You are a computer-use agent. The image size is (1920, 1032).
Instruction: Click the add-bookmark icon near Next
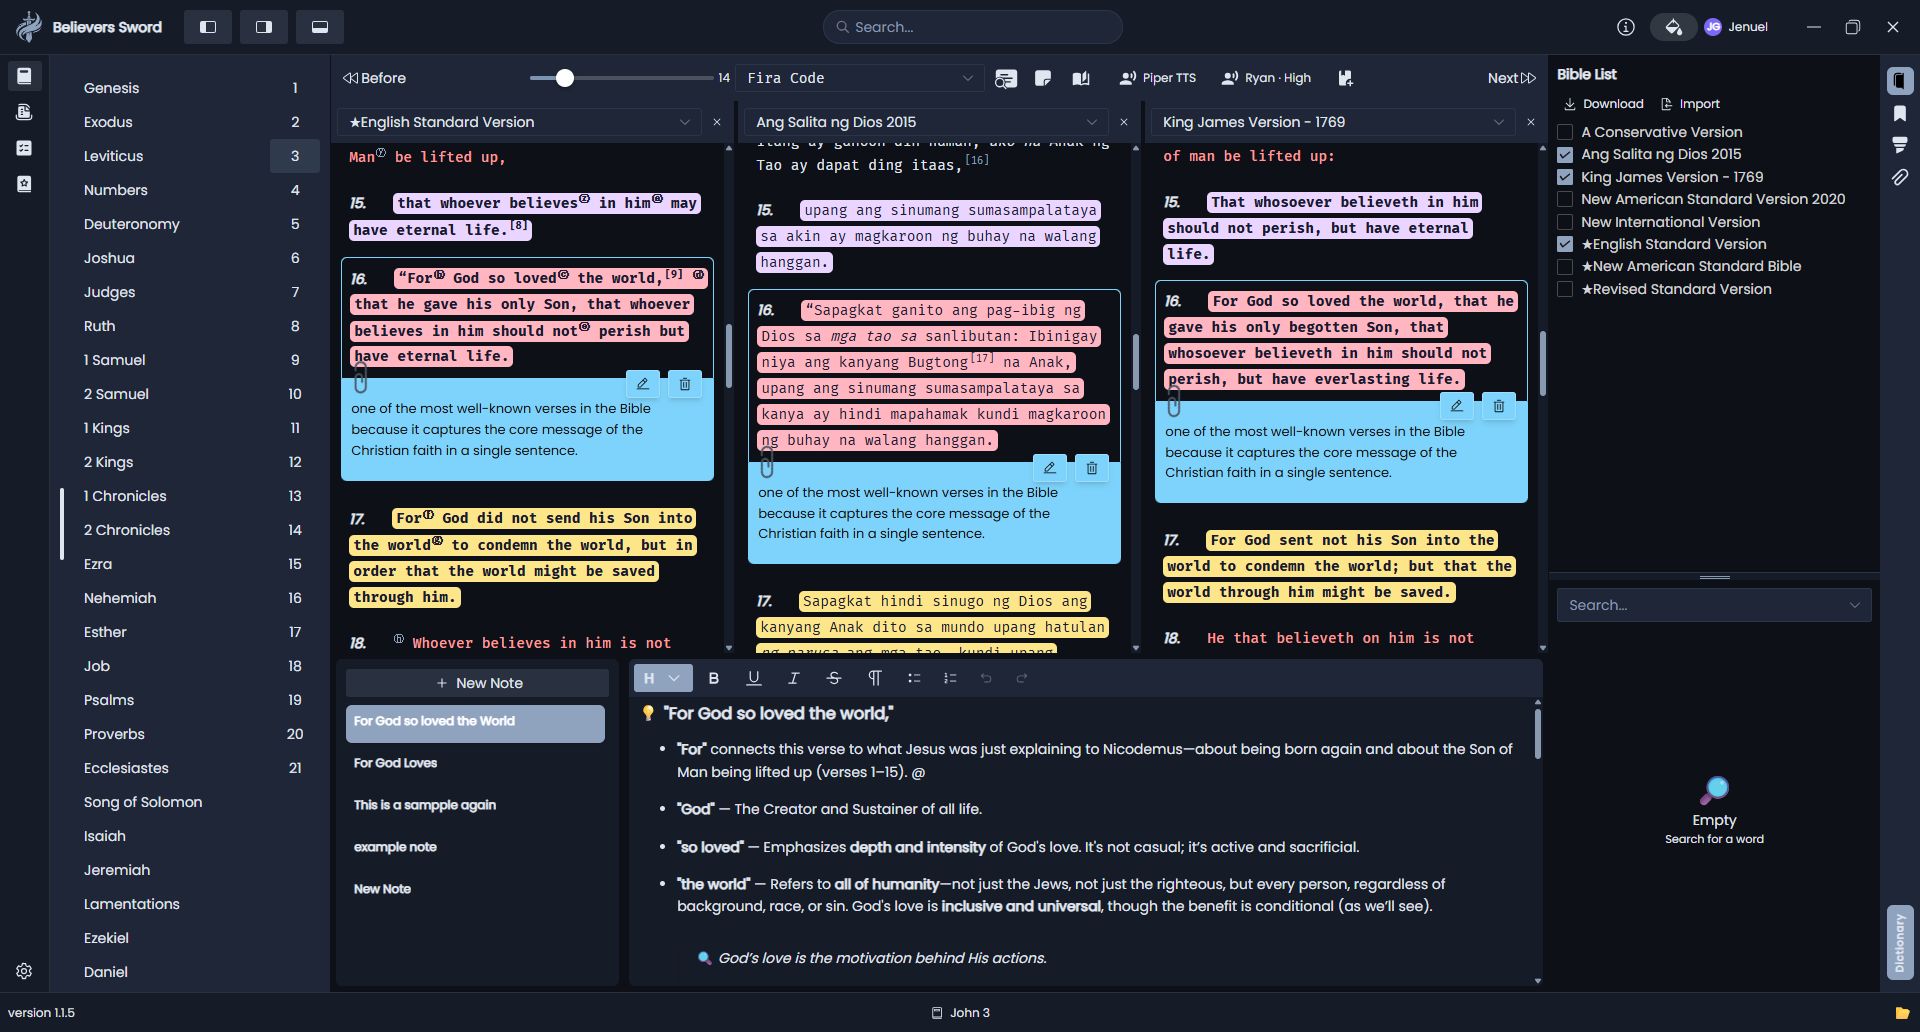(x=1345, y=78)
